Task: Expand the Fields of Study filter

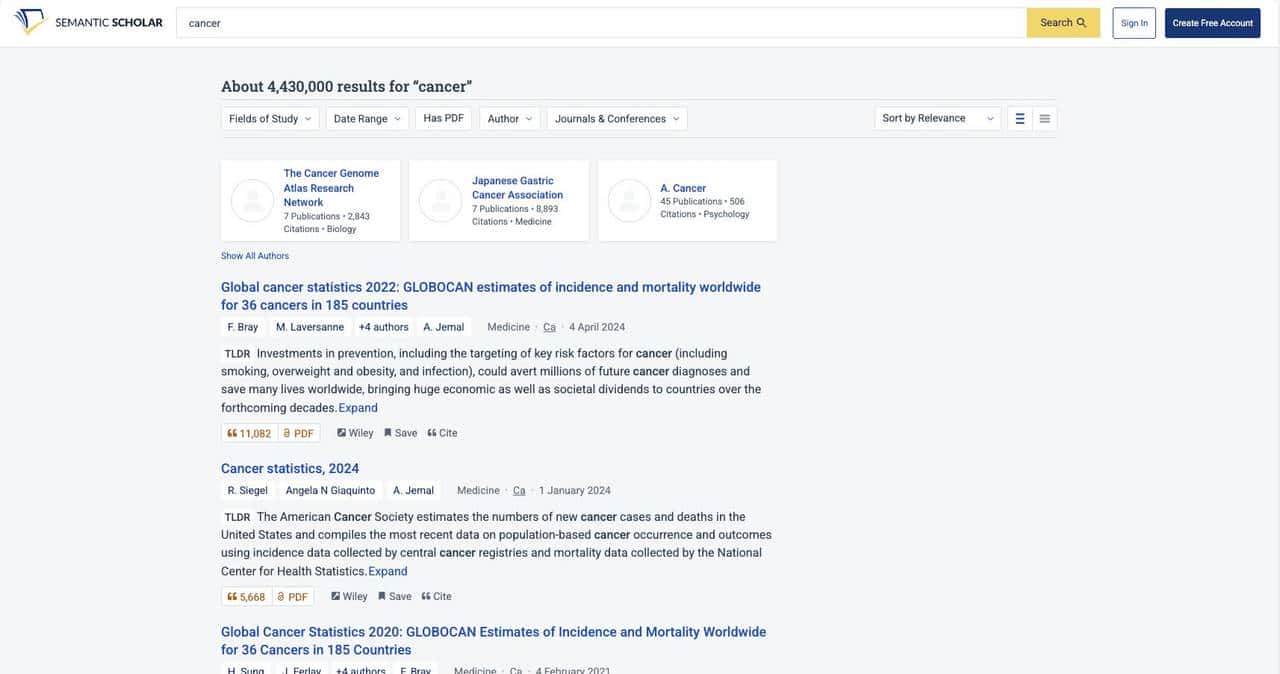Action: tap(270, 118)
